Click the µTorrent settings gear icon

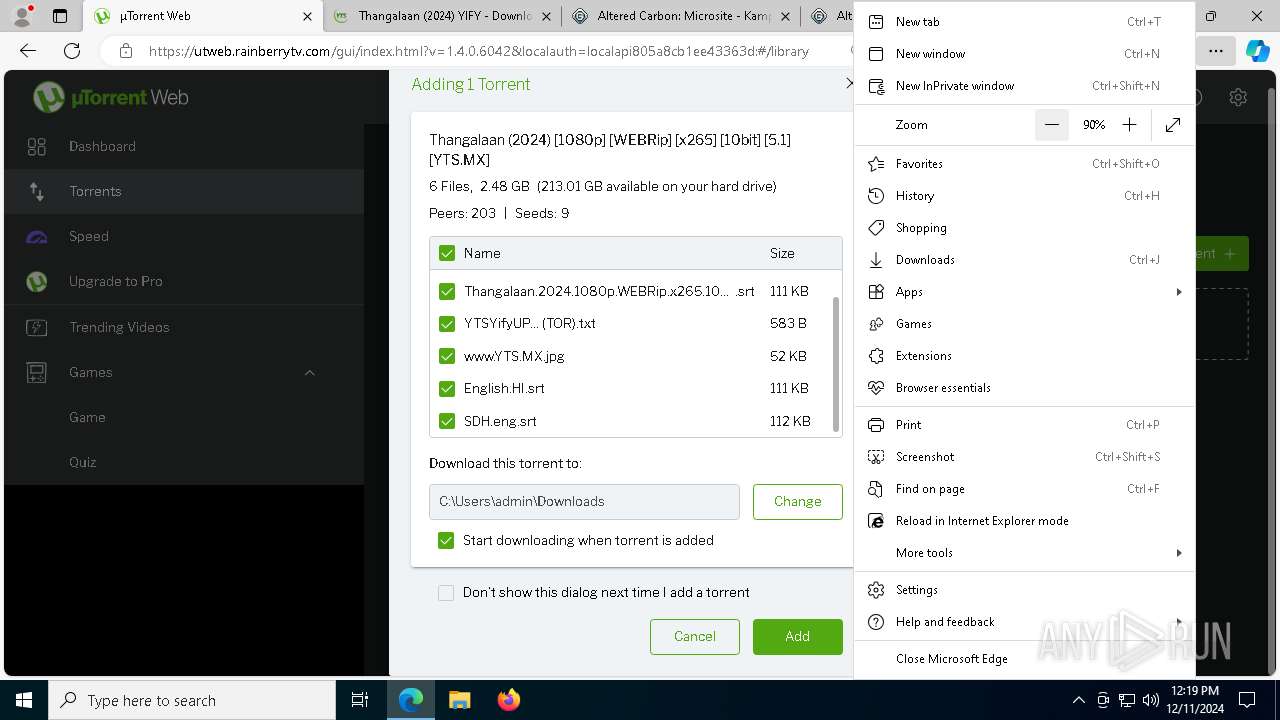point(1238,97)
